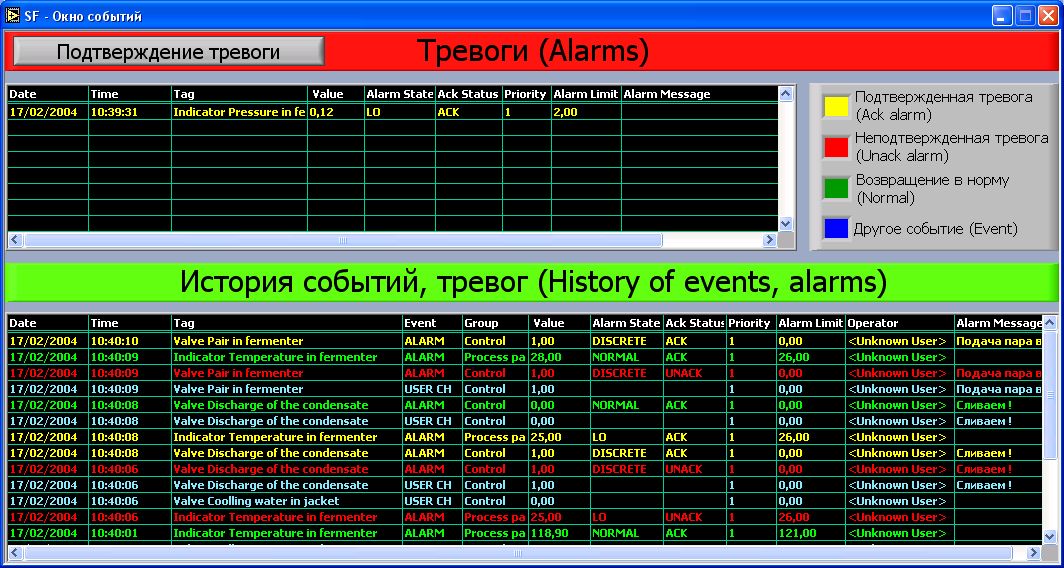
Task: Click the blue Event legend color box
Action: 835,229
